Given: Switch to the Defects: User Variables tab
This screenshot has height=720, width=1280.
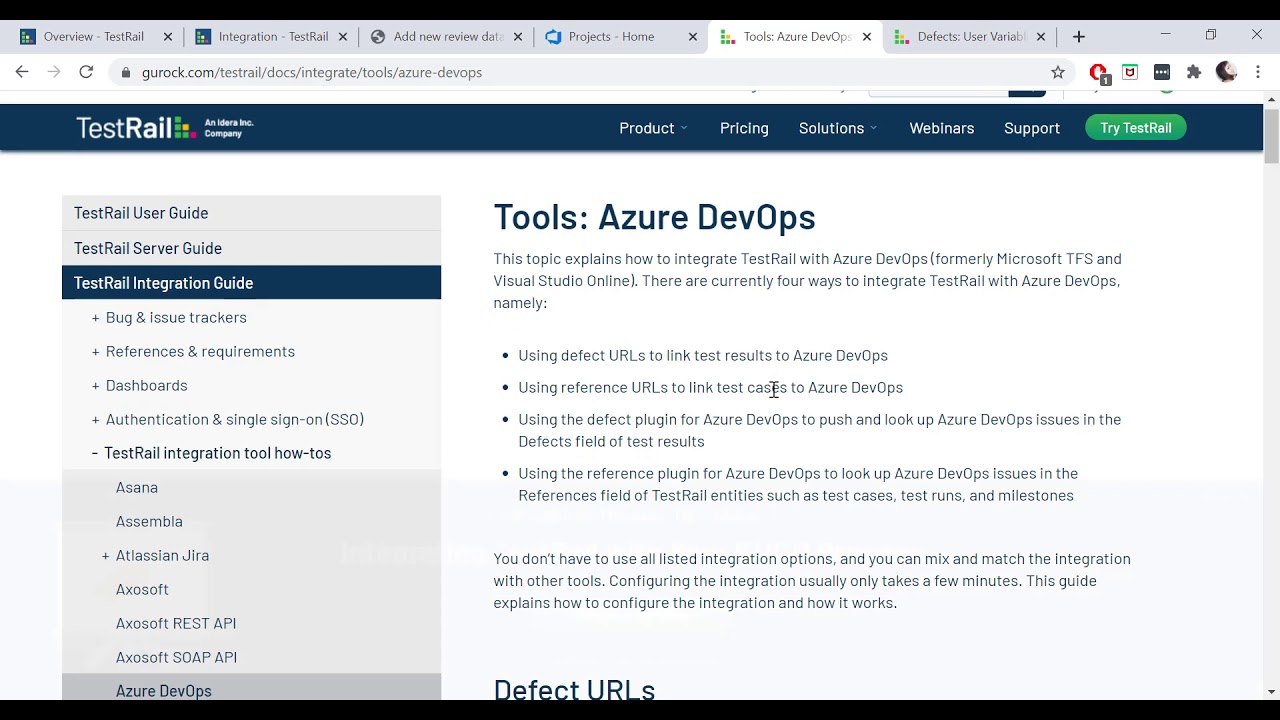Looking at the screenshot, I should 971,37.
